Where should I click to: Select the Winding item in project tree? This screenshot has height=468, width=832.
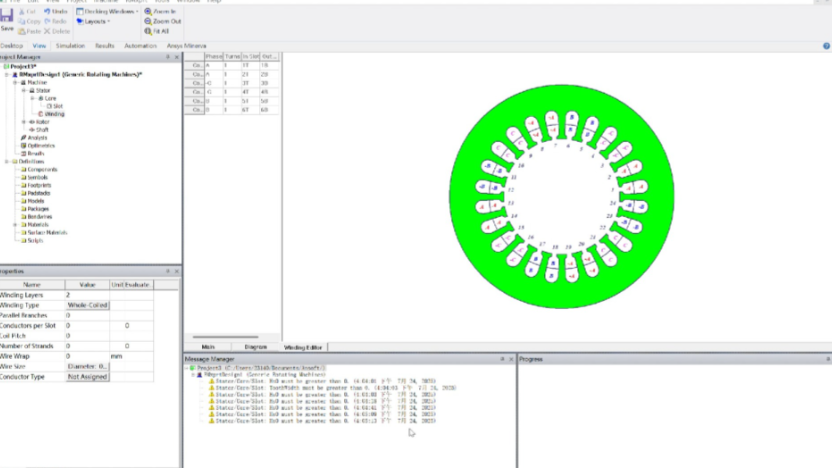pyautogui.click(x=54, y=114)
